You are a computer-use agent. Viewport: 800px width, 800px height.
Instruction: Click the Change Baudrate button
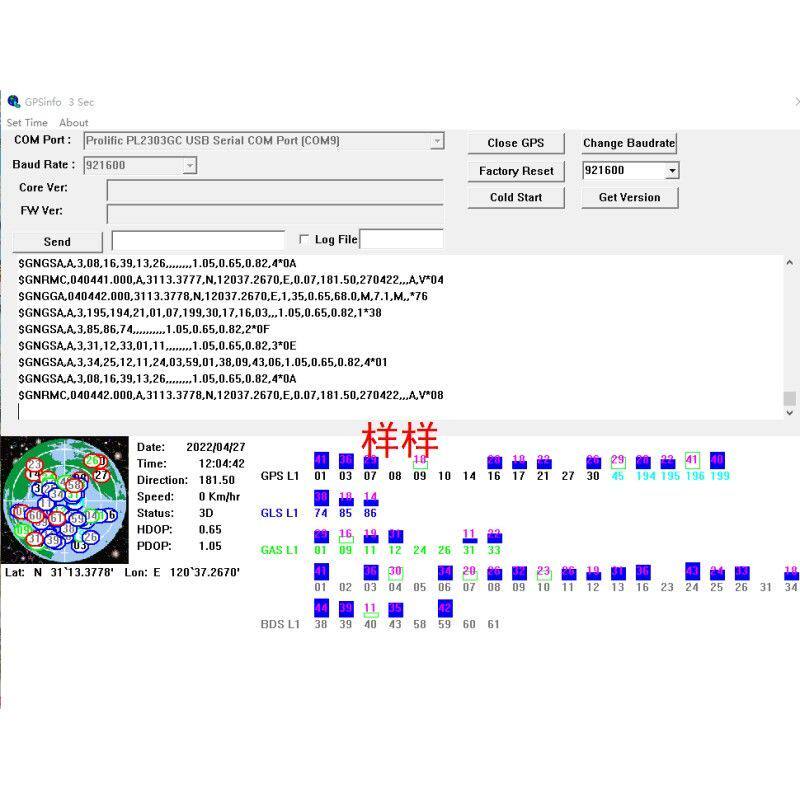click(629, 143)
